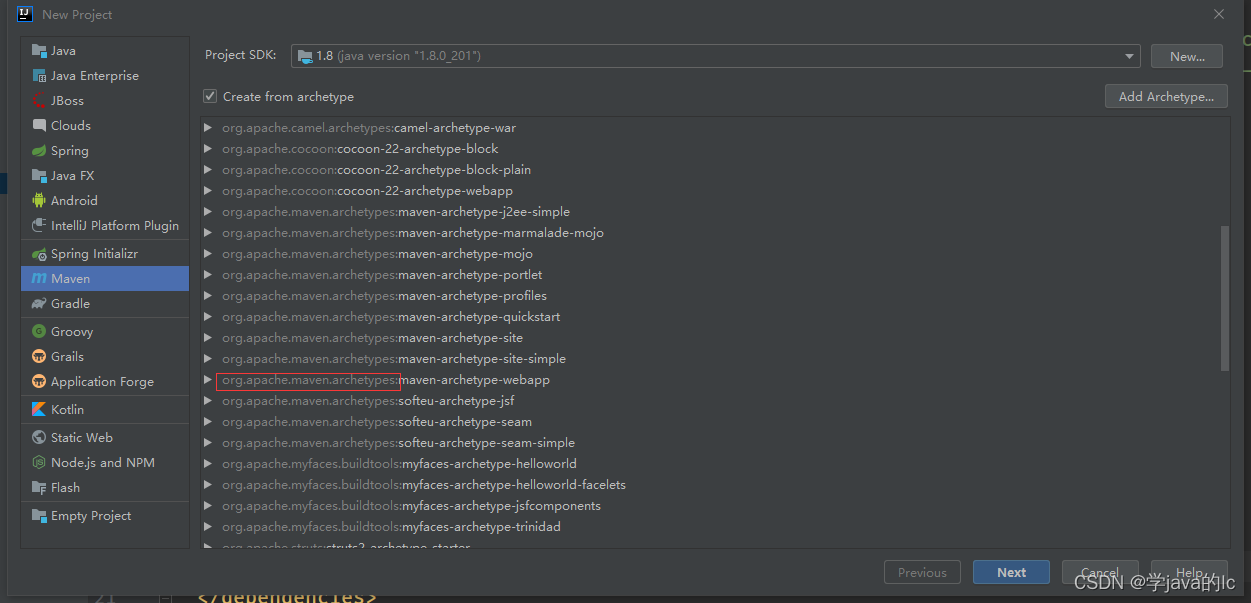Click Add Archetype... button
Image resolution: width=1251 pixels, height=603 pixels.
1167,97
